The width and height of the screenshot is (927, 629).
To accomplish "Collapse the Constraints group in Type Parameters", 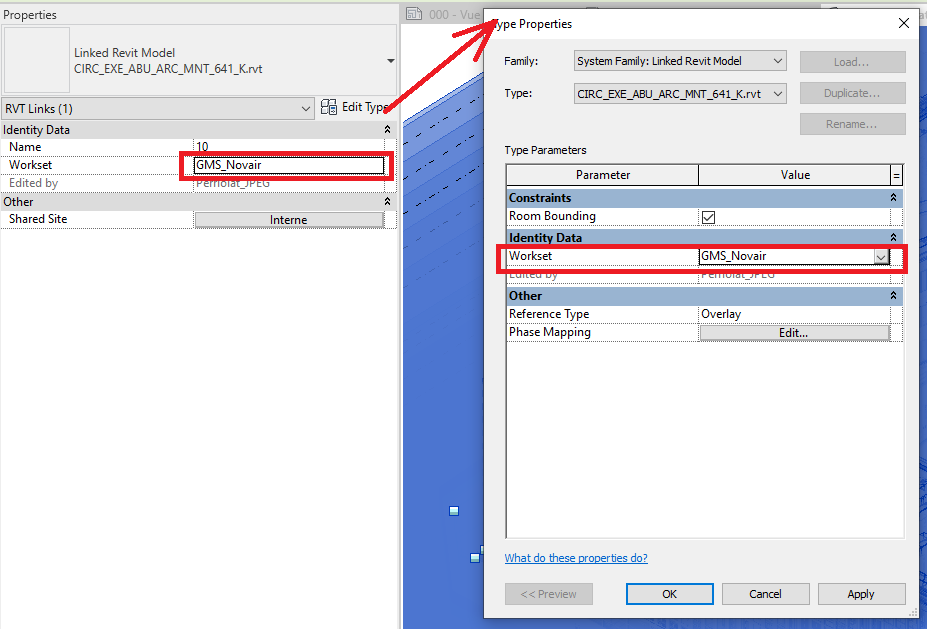I will coord(893,198).
